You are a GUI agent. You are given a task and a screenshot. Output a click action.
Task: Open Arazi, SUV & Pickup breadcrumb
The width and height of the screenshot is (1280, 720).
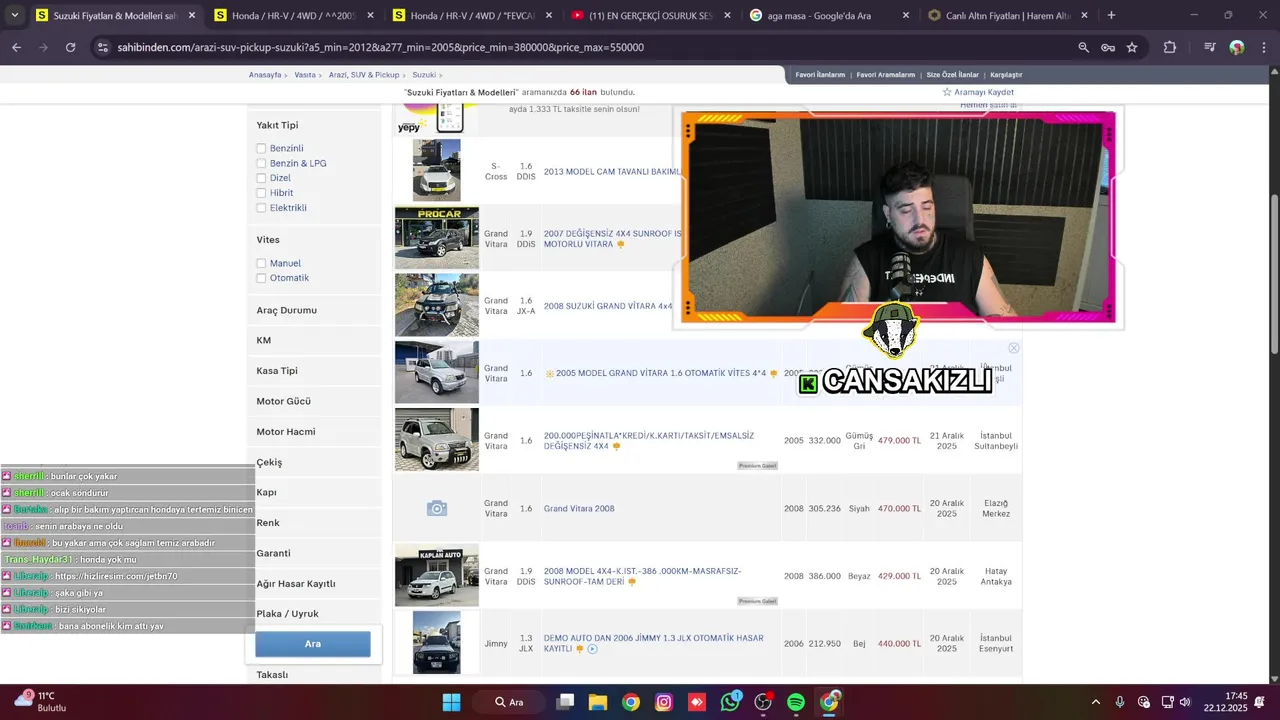(364, 75)
